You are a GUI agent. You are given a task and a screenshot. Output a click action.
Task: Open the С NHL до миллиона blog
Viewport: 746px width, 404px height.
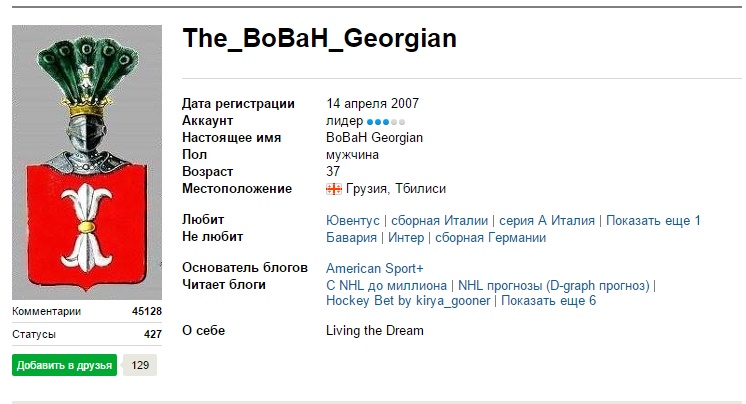[386, 285]
